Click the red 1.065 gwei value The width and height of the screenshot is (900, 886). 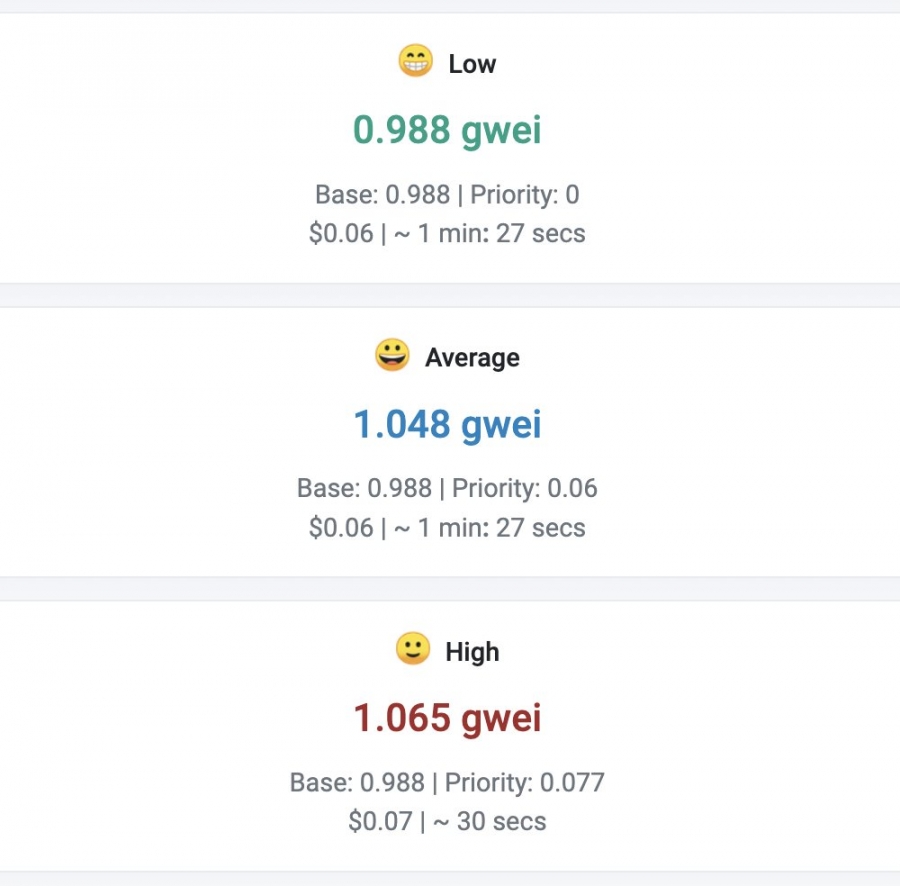[x=447, y=719]
